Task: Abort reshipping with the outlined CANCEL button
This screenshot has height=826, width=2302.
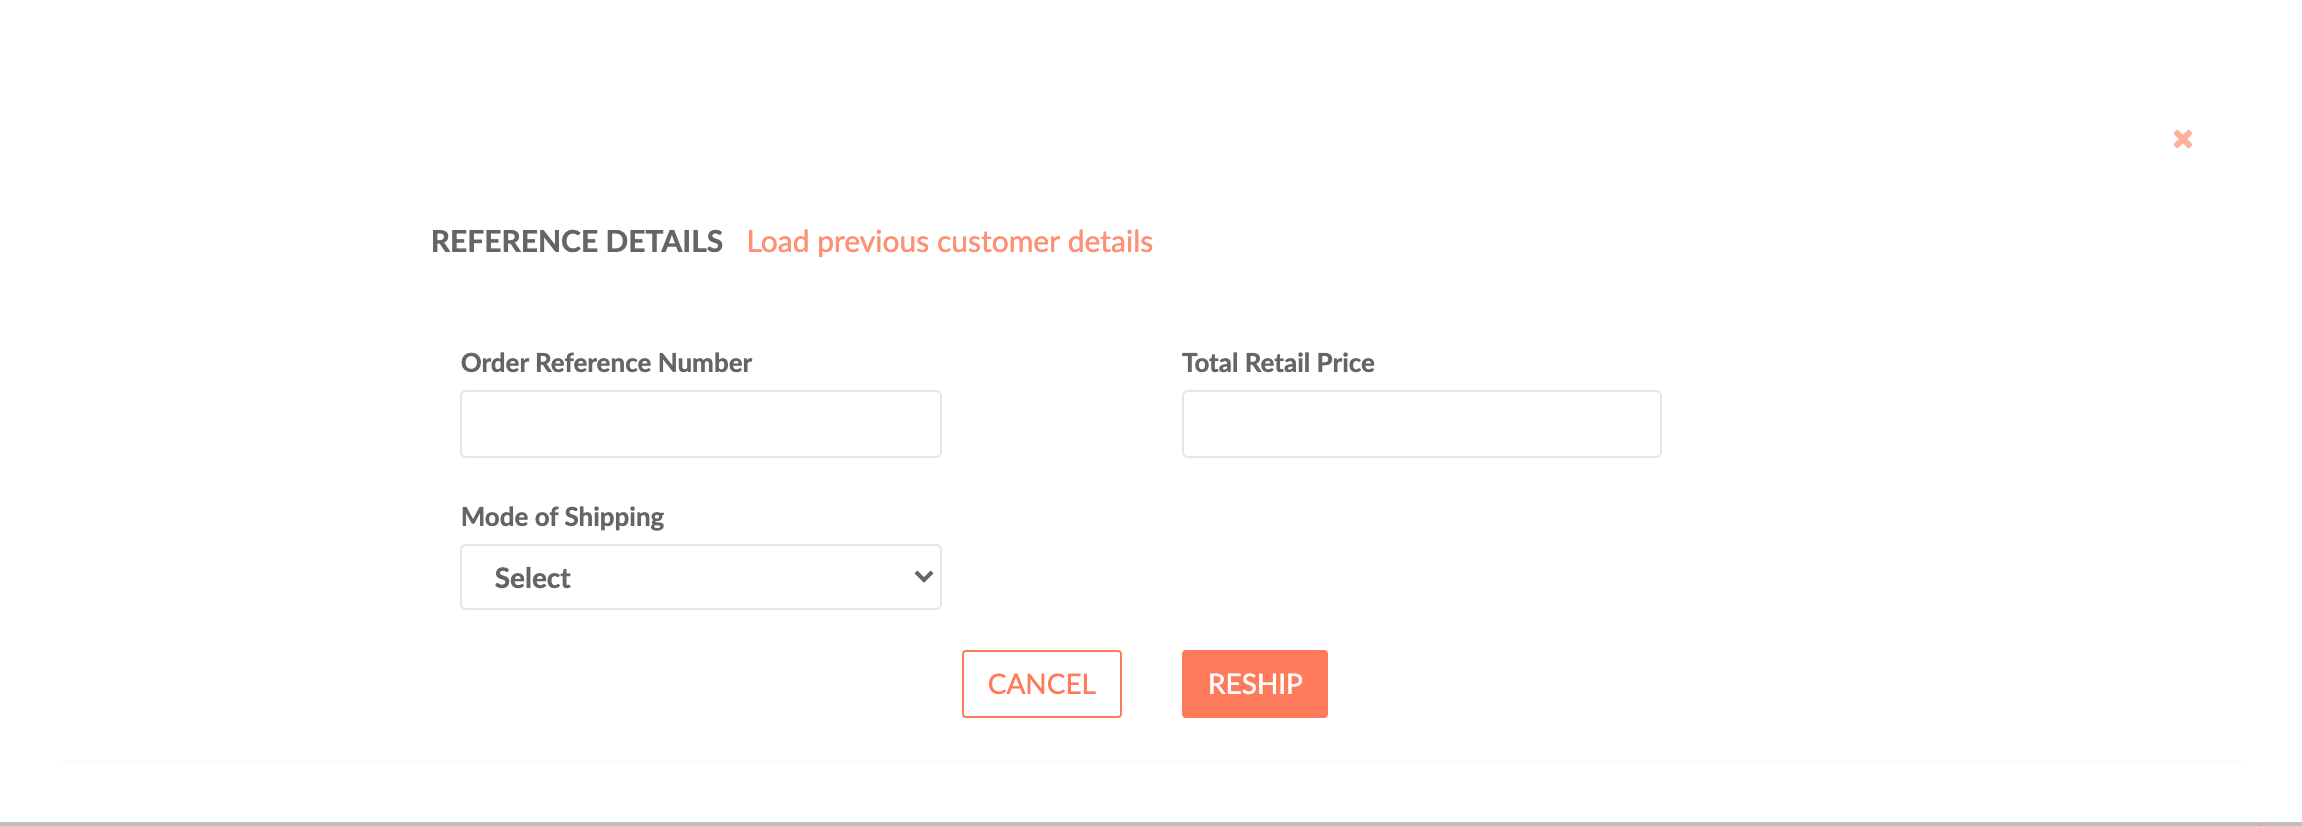Action: coord(1041,684)
